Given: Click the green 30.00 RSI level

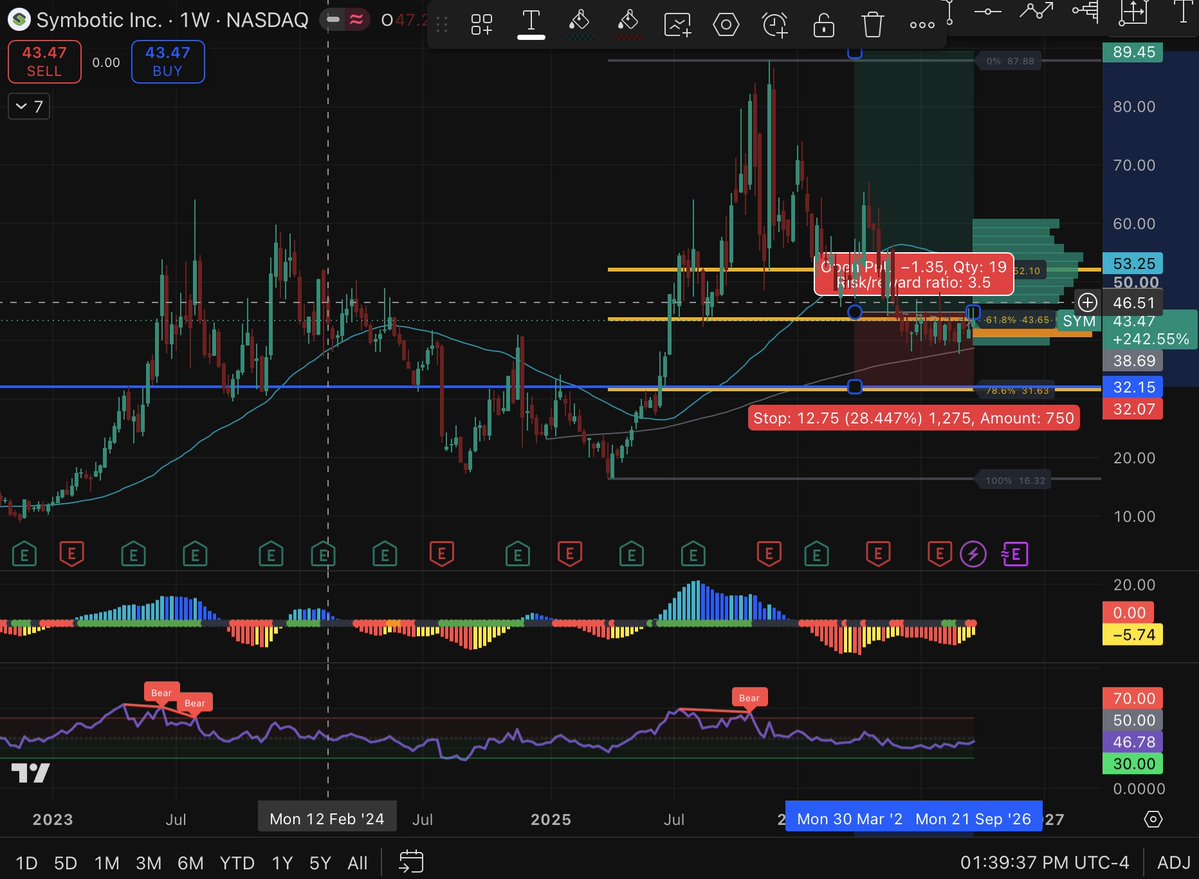Looking at the screenshot, I should [x=1133, y=764].
